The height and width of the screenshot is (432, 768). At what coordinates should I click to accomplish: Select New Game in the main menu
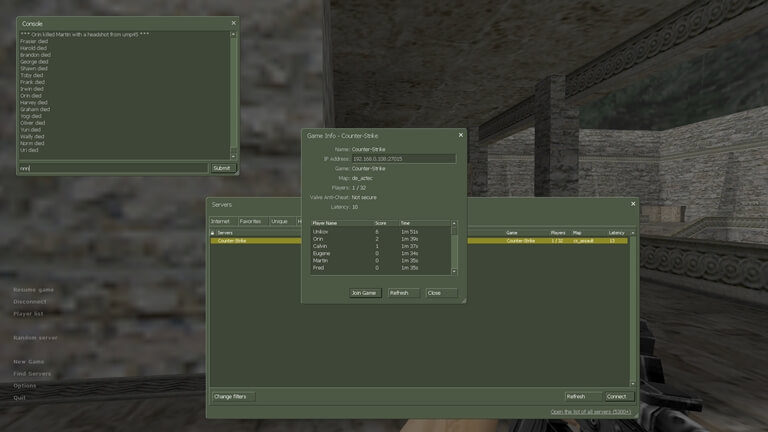28,361
